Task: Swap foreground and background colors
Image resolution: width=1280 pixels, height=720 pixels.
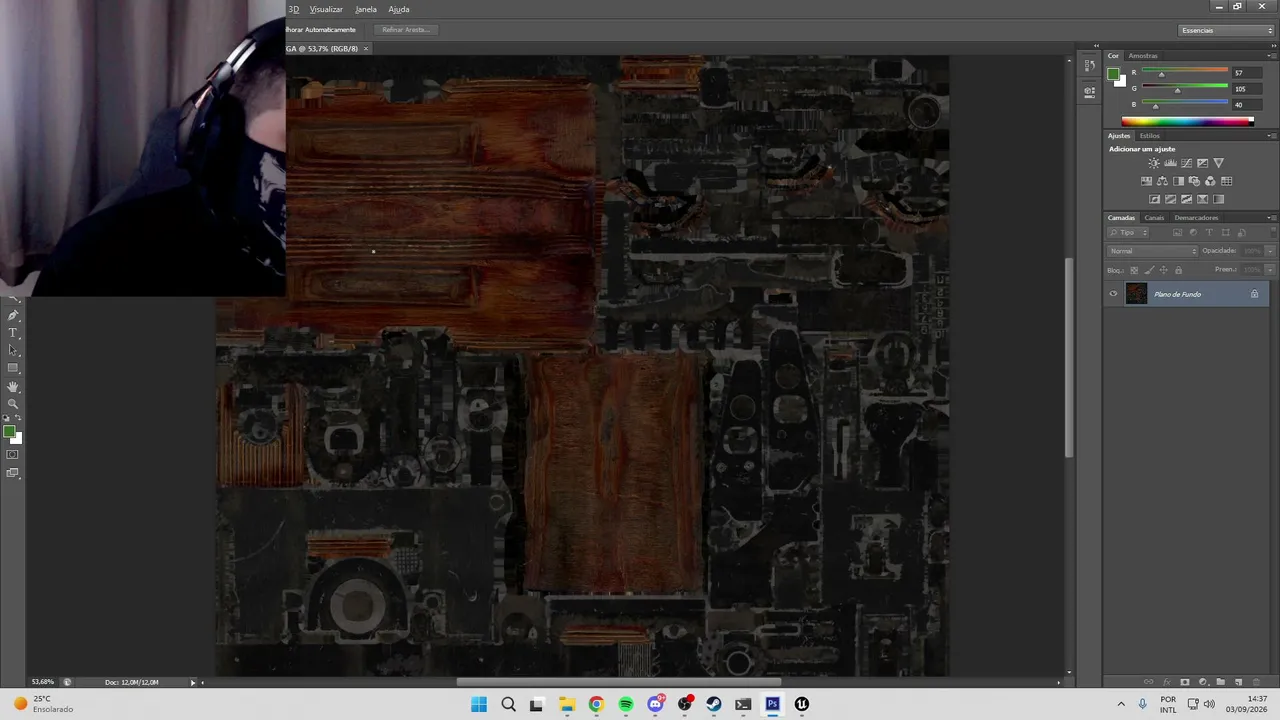Action: point(17,419)
